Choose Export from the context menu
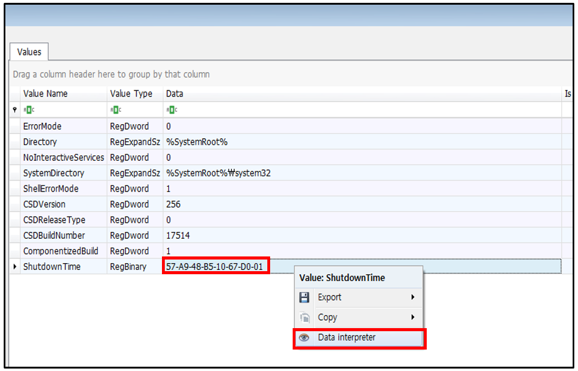578x371 pixels. [359, 297]
